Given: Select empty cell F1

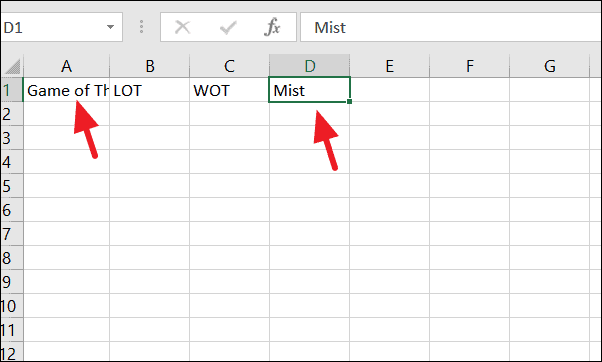Looking at the screenshot, I should click(470, 90).
